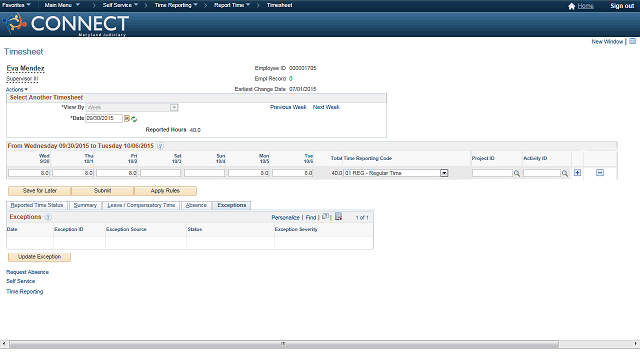This screenshot has height=360, width=640.
Task: Click the scrollbar left arrow
Action: [4, 344]
